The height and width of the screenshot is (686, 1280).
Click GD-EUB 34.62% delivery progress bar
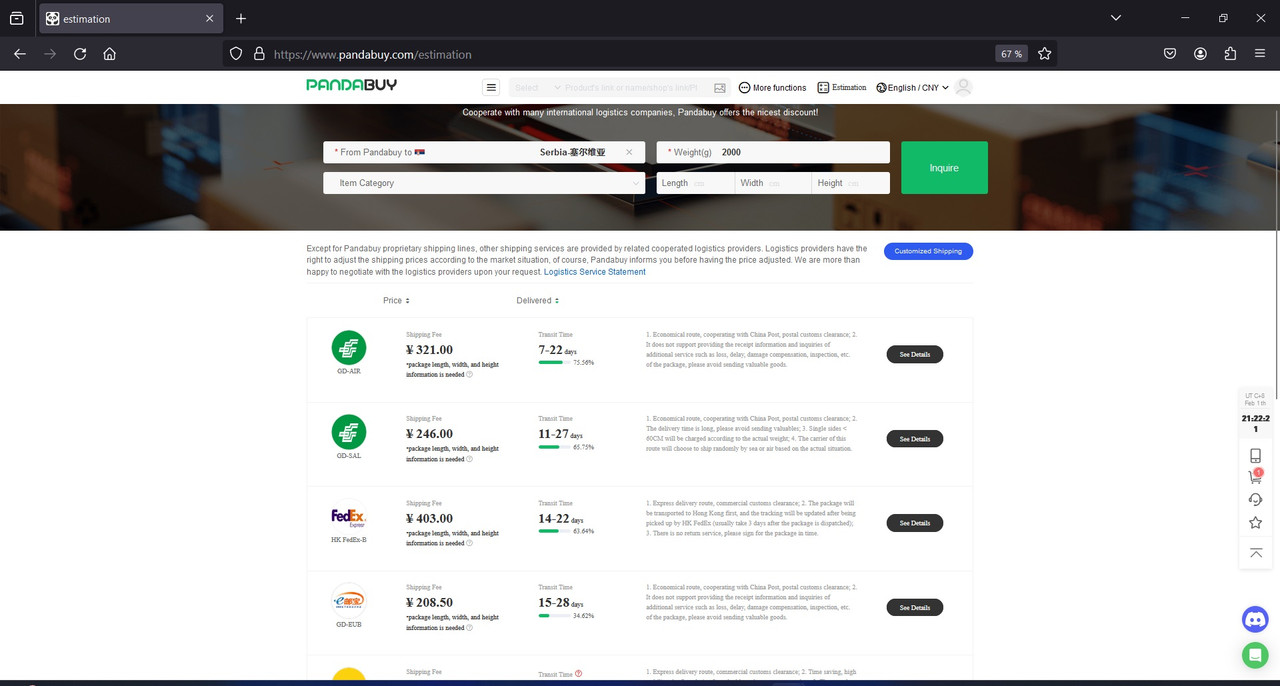(x=554, y=616)
